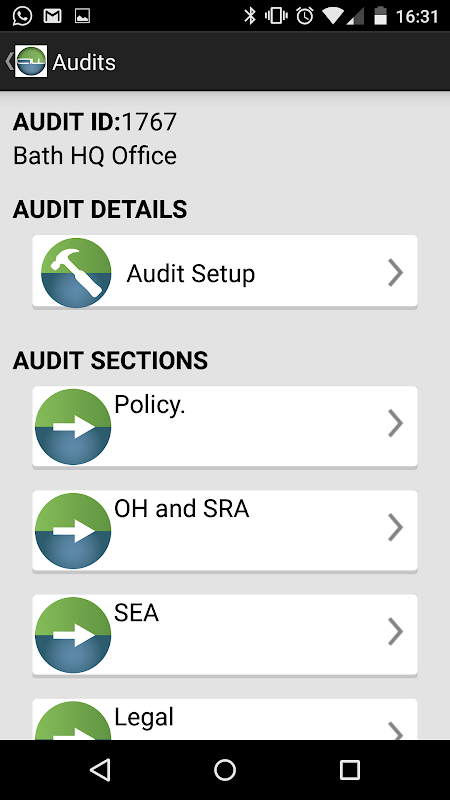Open OH and SRA via its chevron
The image size is (450, 800).
click(395, 528)
